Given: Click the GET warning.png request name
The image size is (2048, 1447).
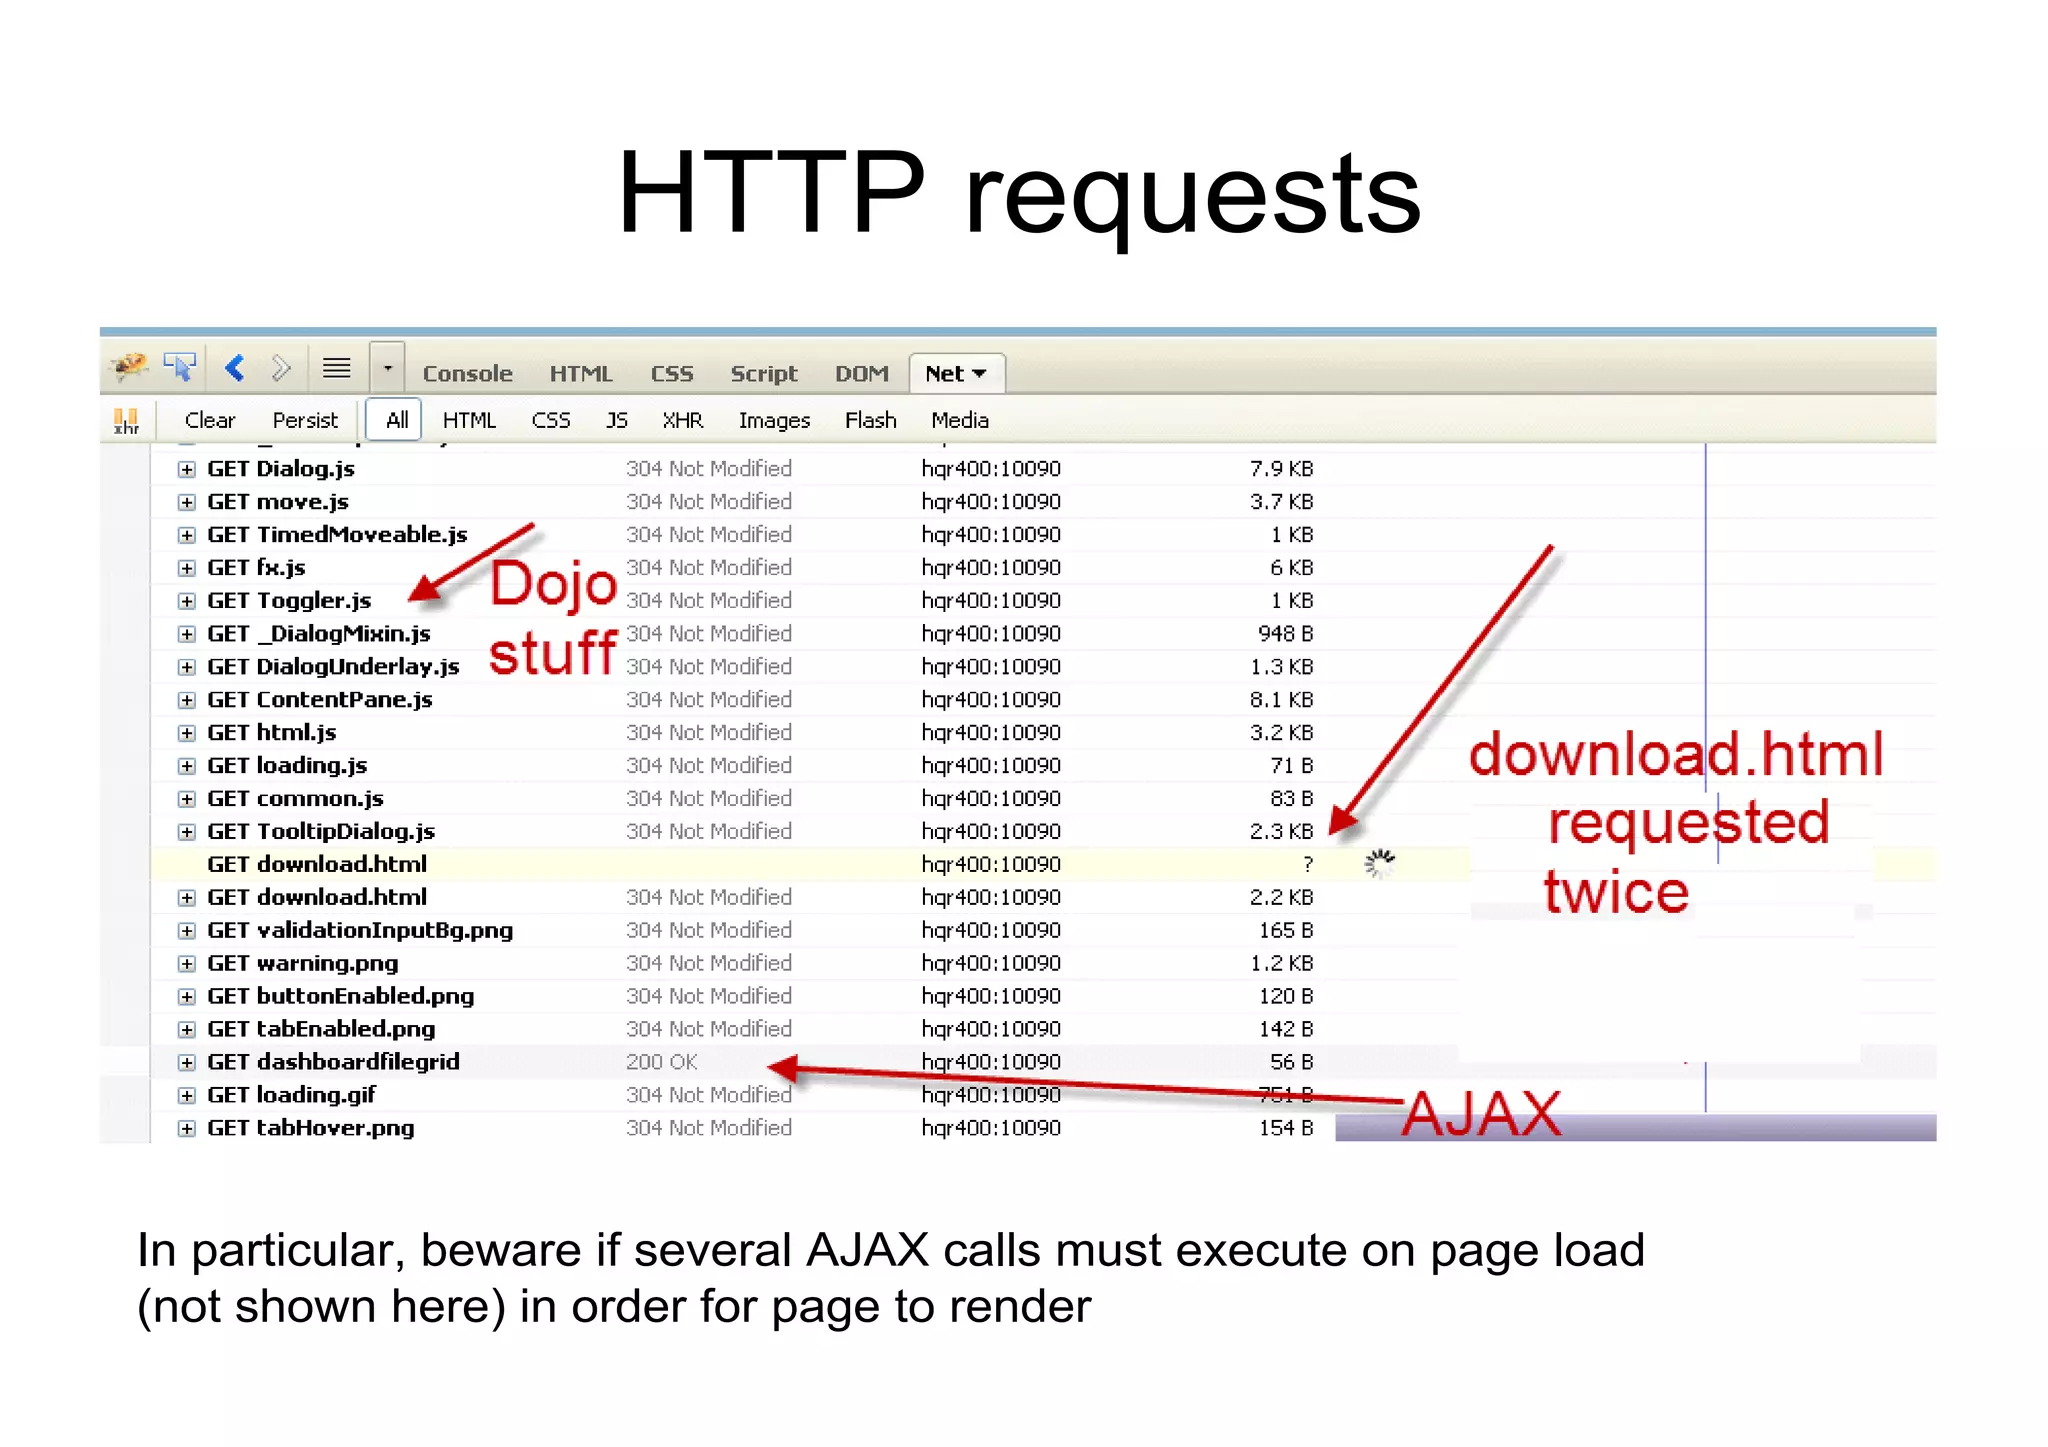Looking at the screenshot, I should pyautogui.click(x=302, y=964).
